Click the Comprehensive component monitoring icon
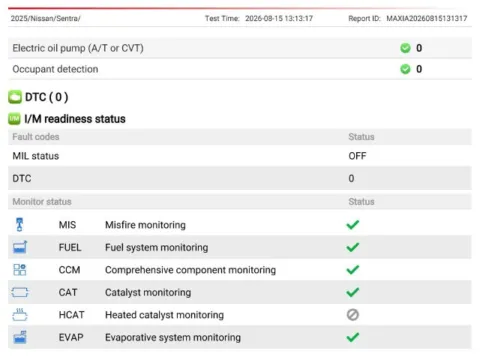The image size is (480, 360). coord(20,270)
